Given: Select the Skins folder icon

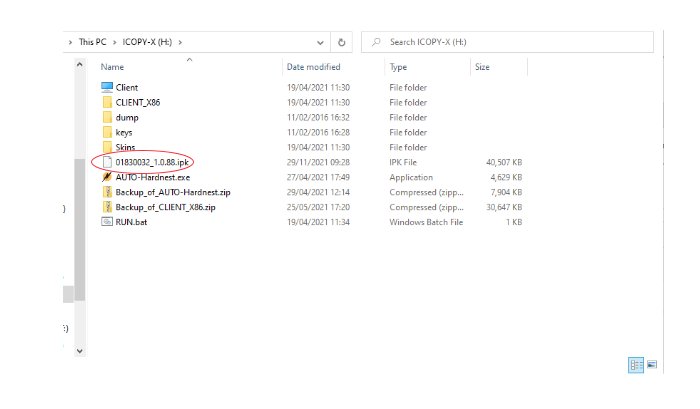Looking at the screenshot, I should (x=107, y=147).
